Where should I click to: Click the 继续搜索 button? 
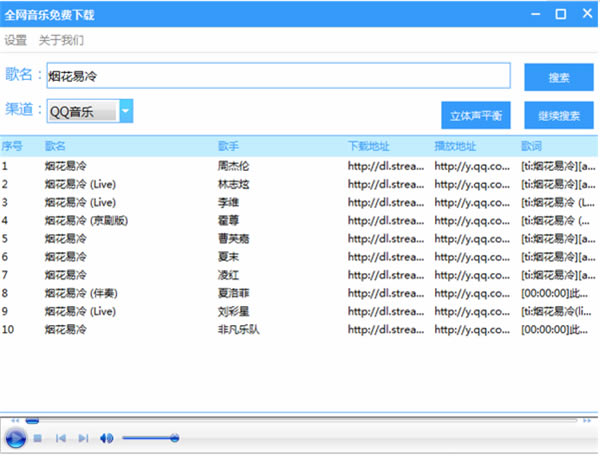(x=559, y=115)
